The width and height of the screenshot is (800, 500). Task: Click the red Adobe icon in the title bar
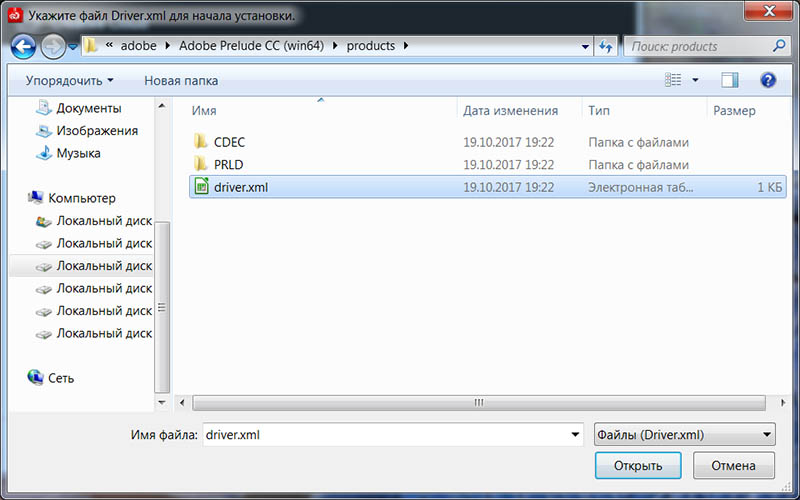tap(15, 15)
